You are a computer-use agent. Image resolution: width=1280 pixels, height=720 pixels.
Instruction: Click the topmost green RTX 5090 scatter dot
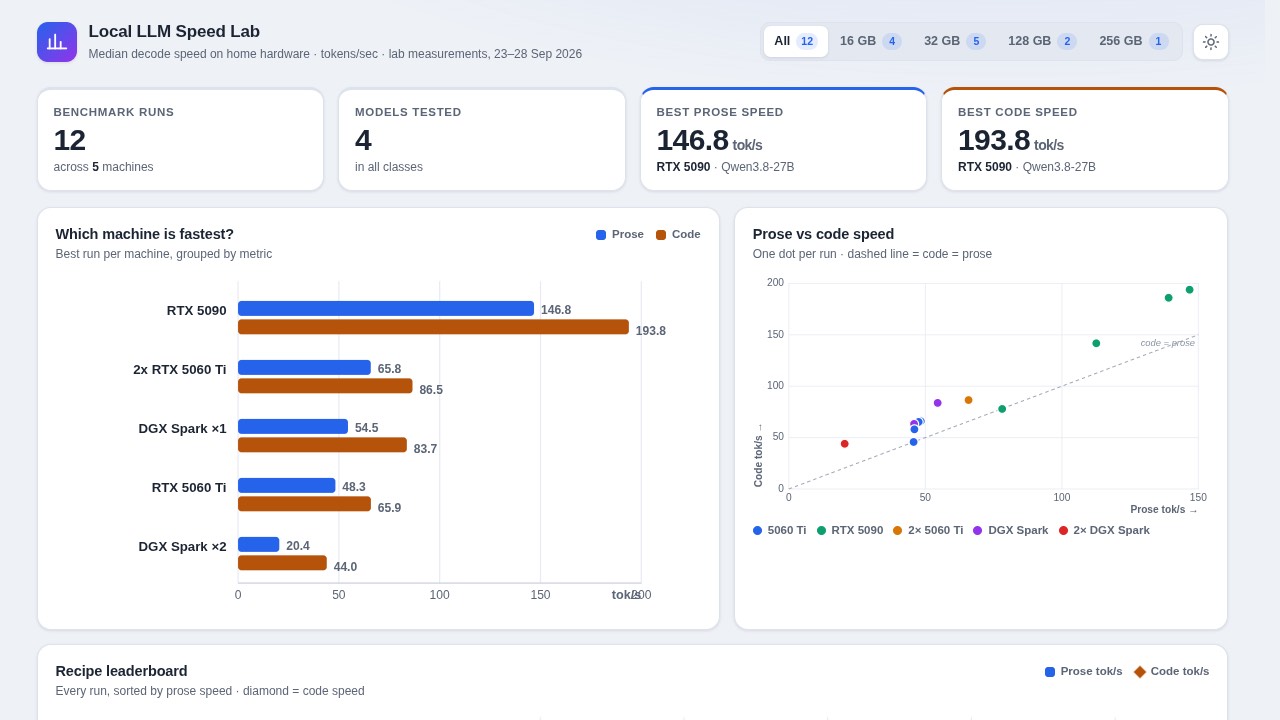point(1189,290)
